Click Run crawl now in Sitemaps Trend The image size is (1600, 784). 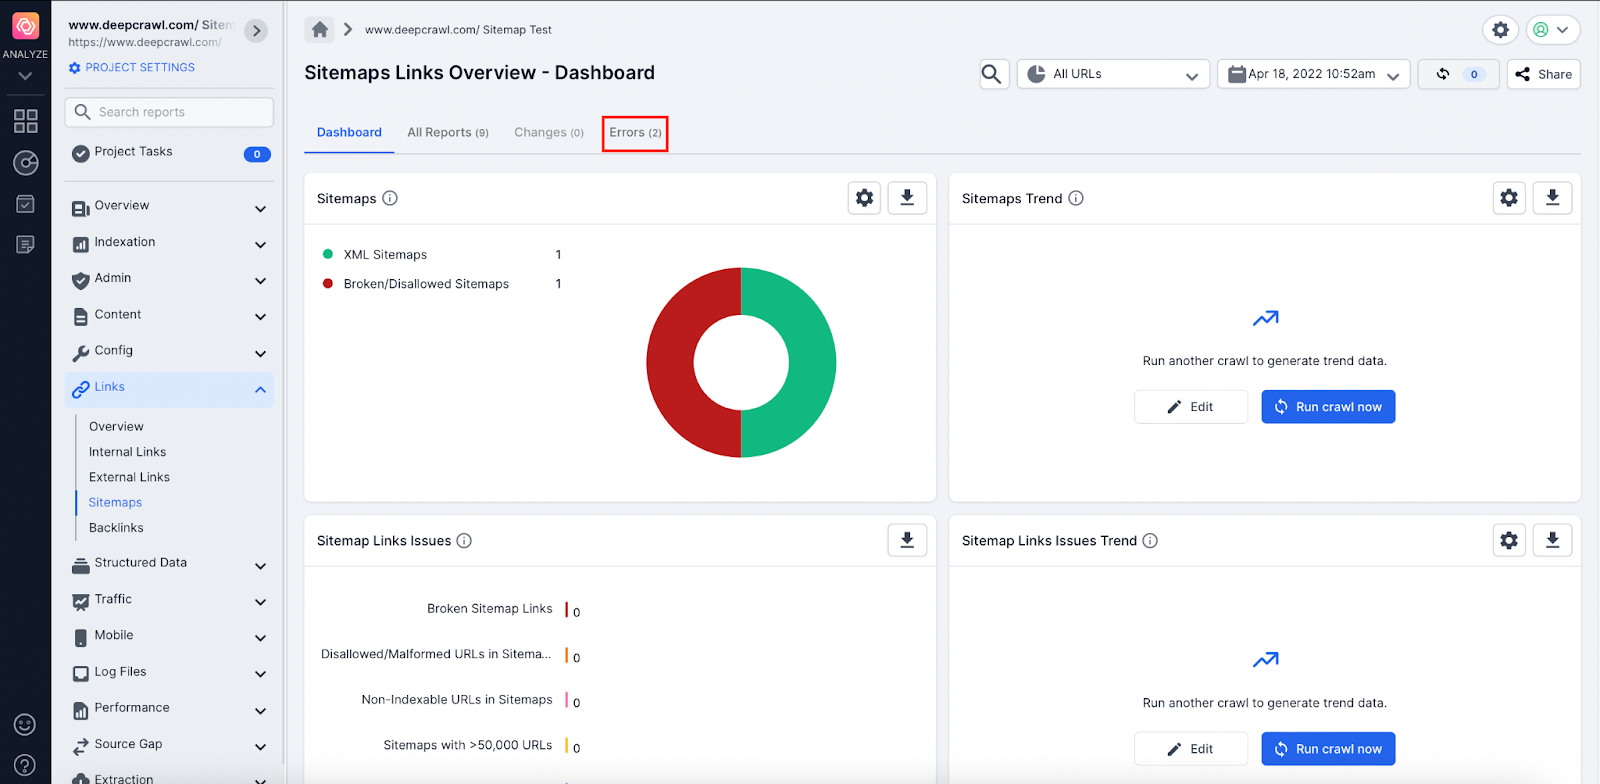[1328, 407]
